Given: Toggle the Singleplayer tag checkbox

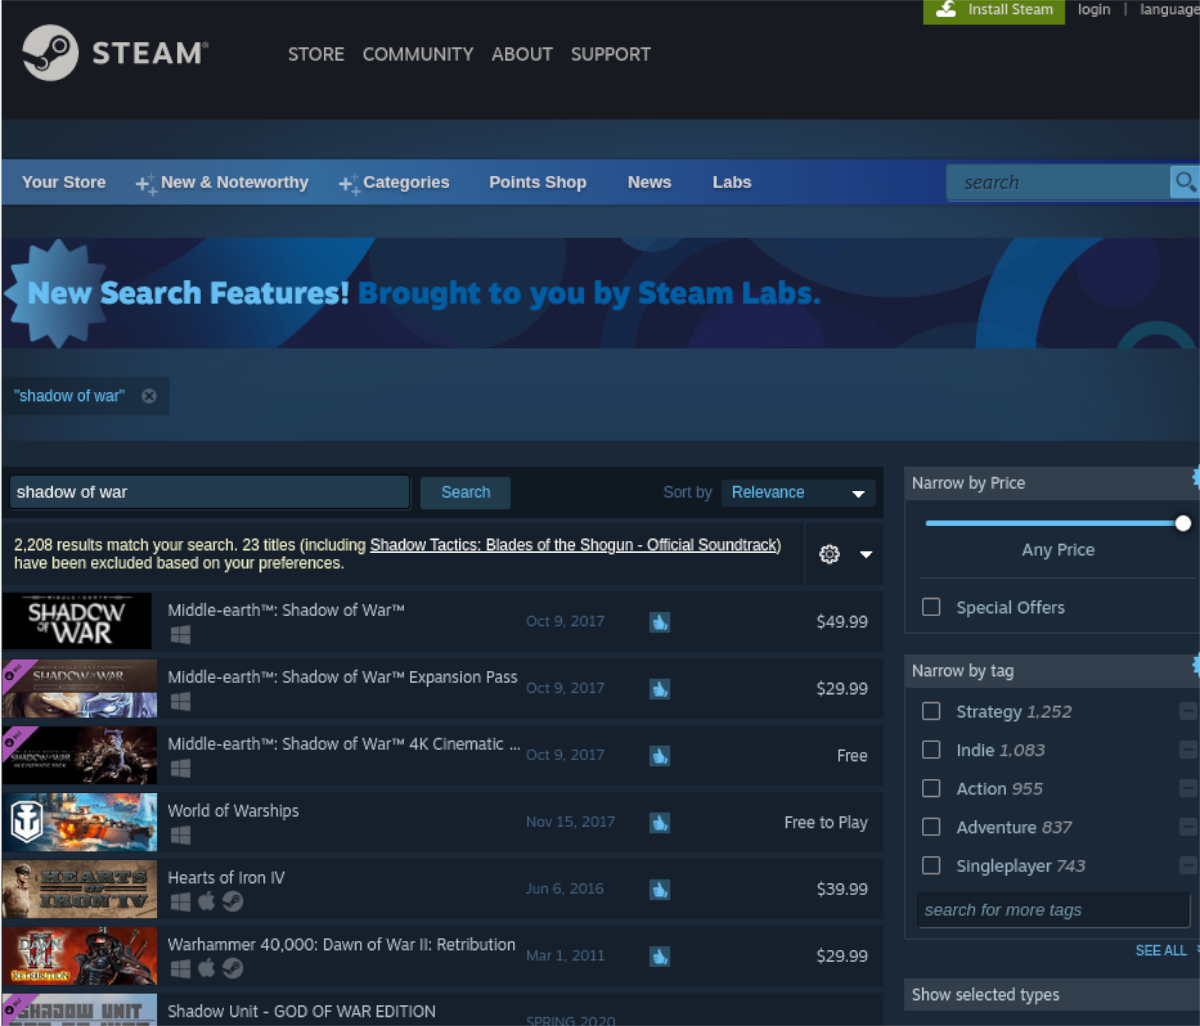Looking at the screenshot, I should coord(931,866).
